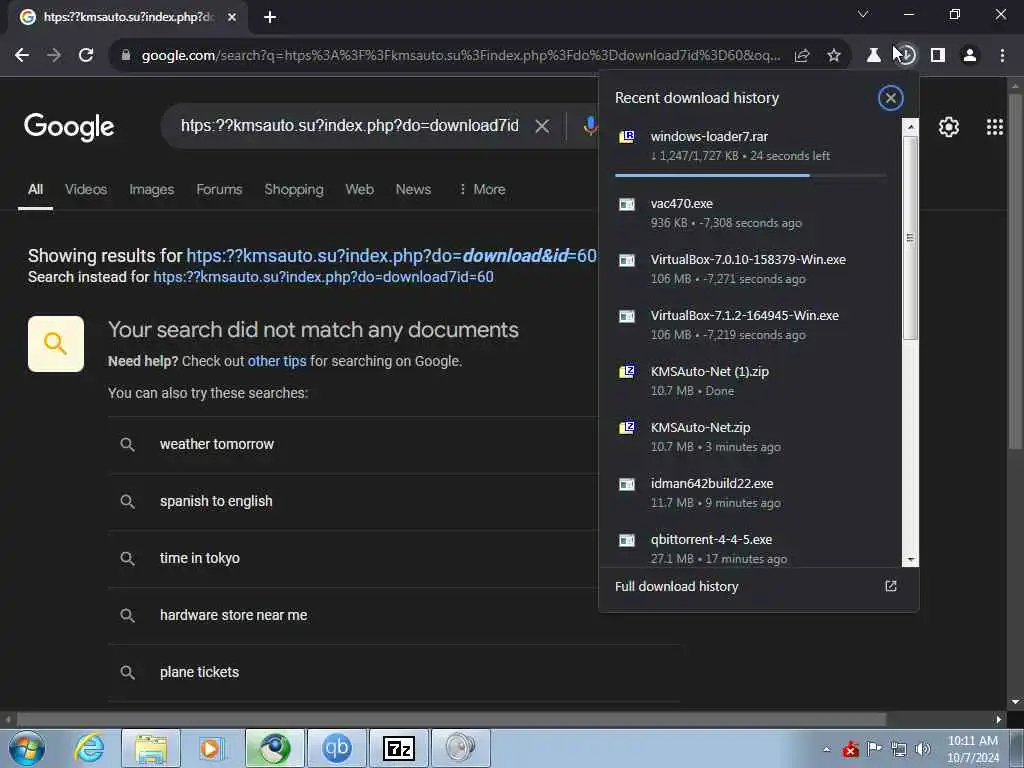This screenshot has height=768, width=1024.
Task: Close the kmsauto search tab
Action: pos(231,17)
